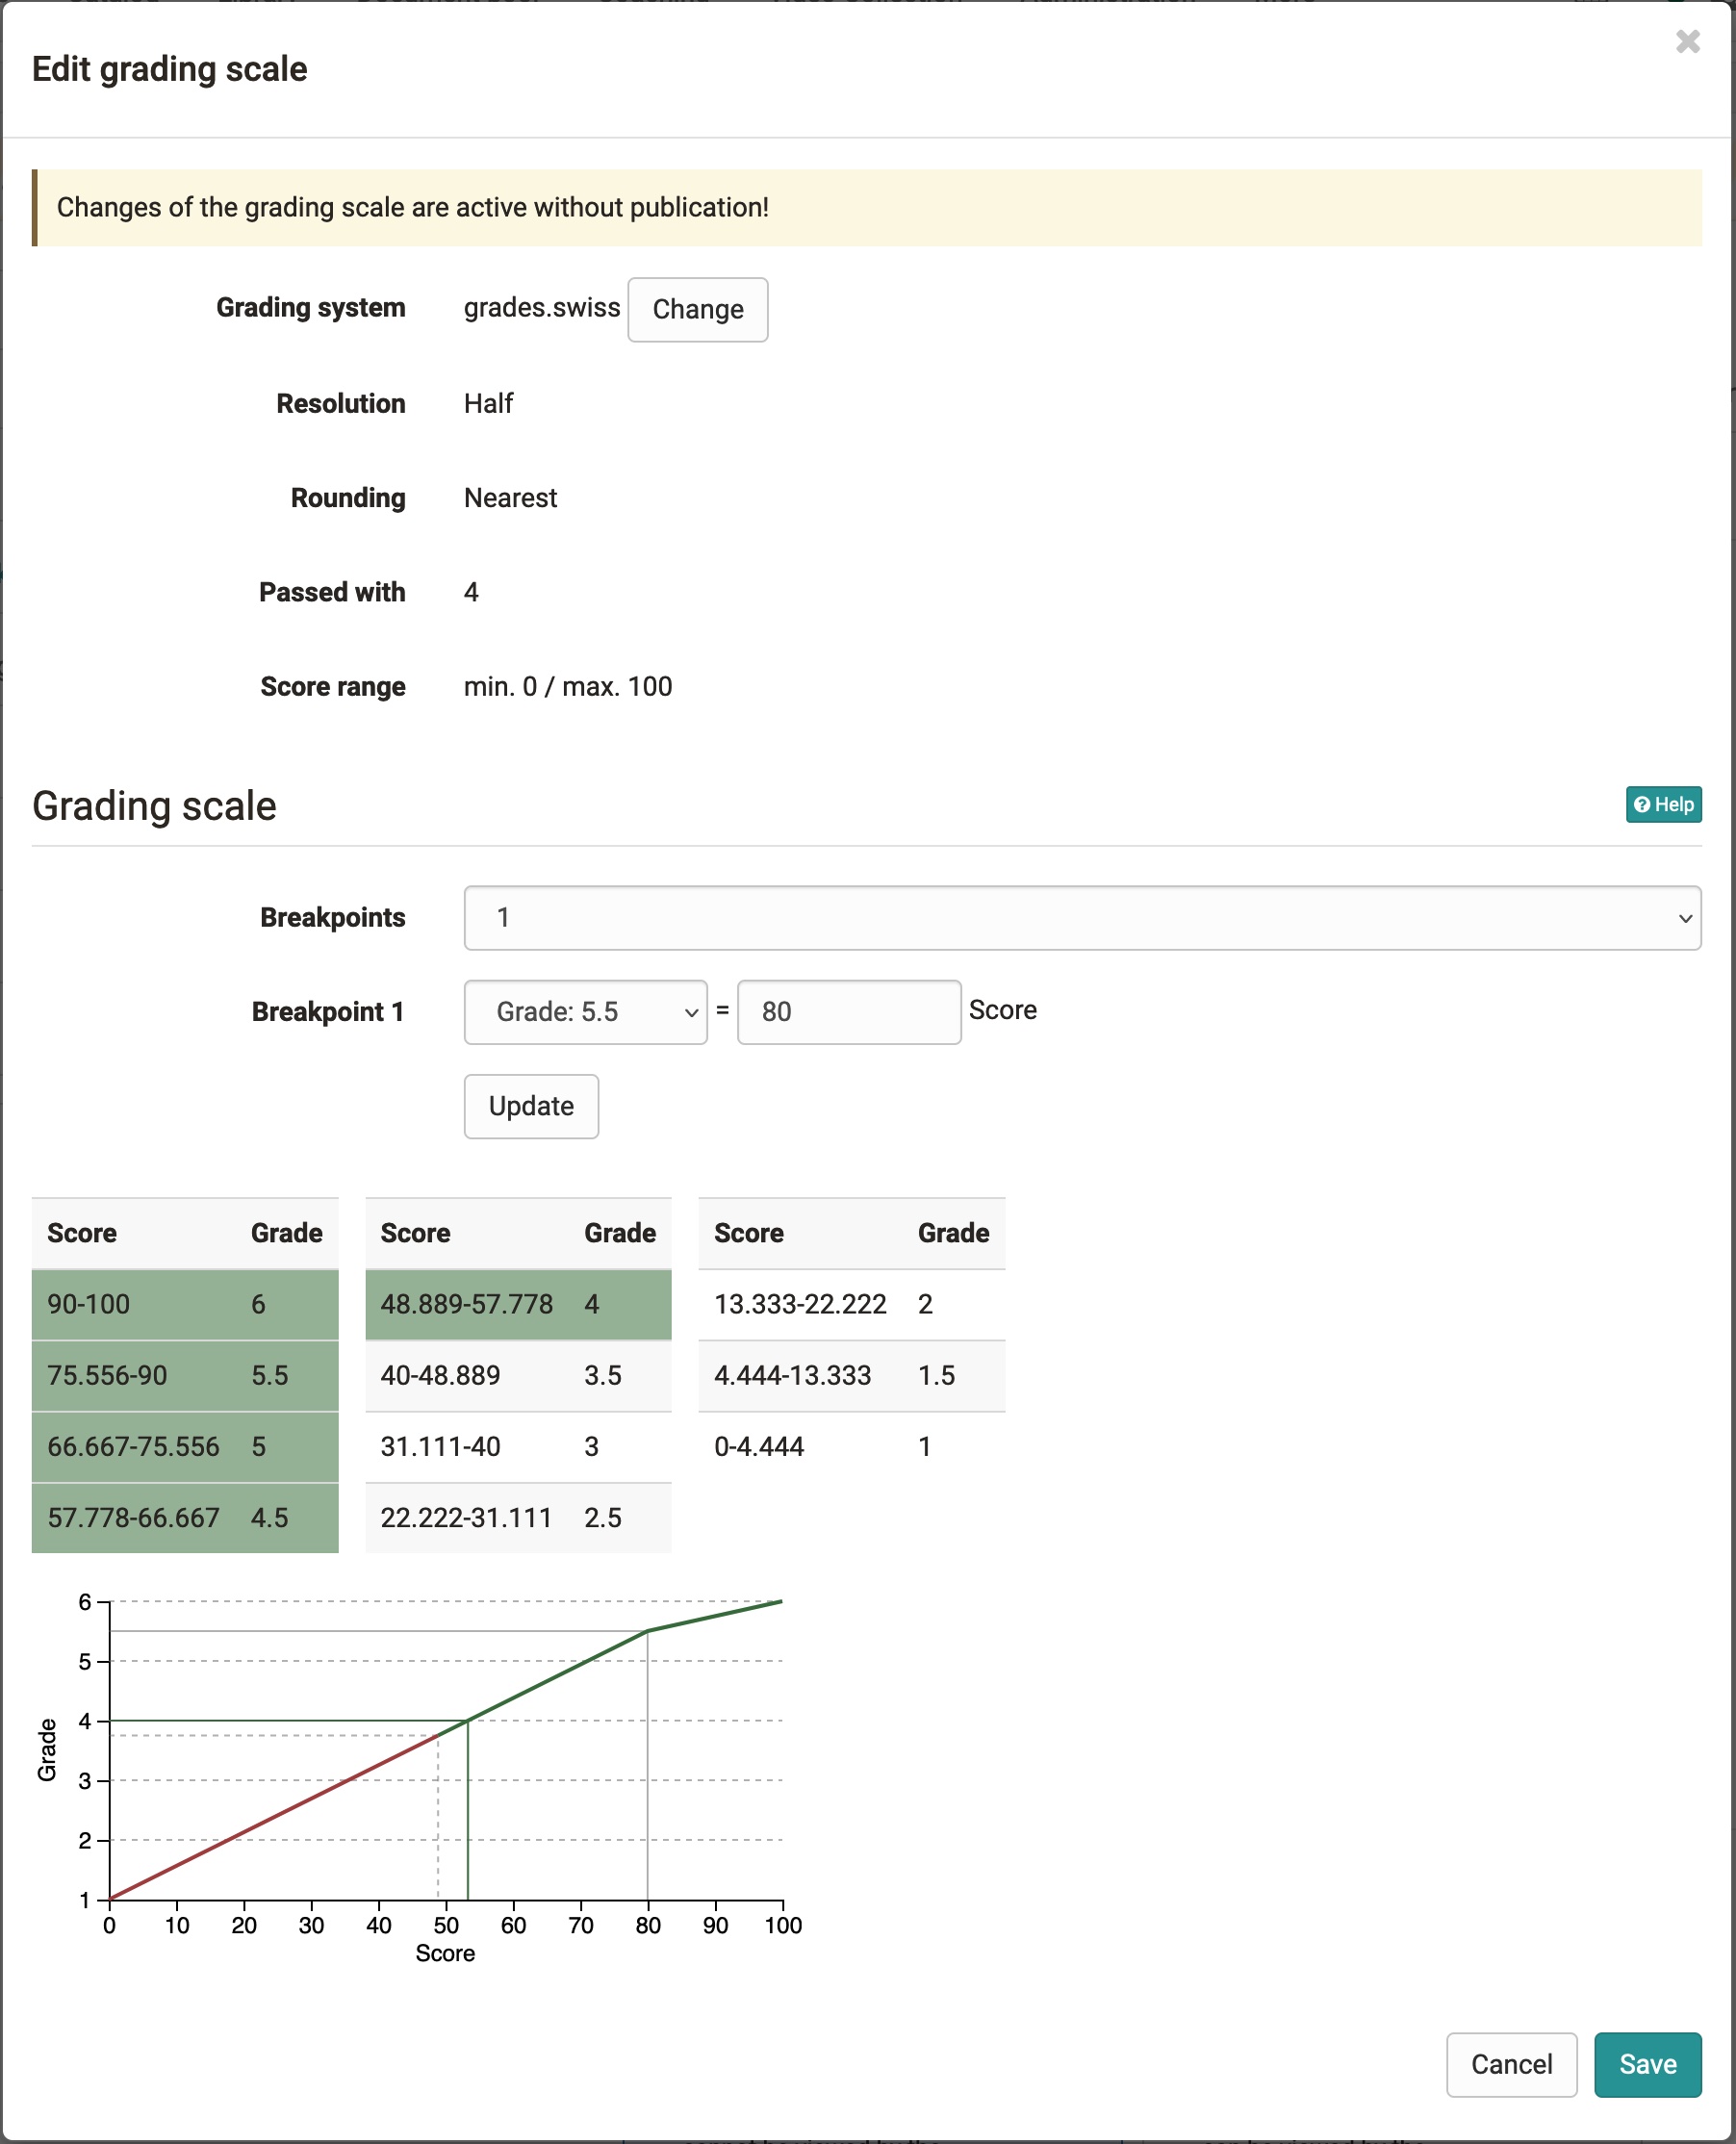1736x2144 pixels.
Task: Click the 75.556-90 grade 5.5 row
Action: pos(185,1375)
